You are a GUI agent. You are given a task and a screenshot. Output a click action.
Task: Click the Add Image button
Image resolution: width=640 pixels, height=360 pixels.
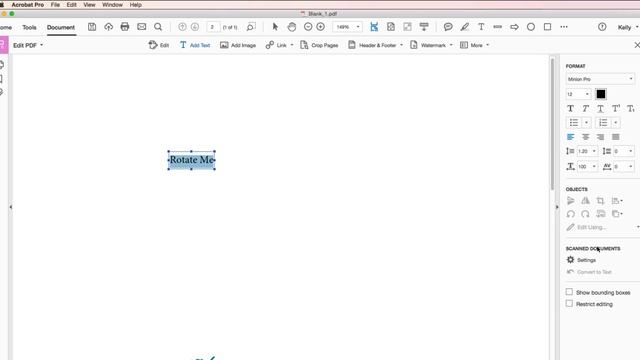238,45
